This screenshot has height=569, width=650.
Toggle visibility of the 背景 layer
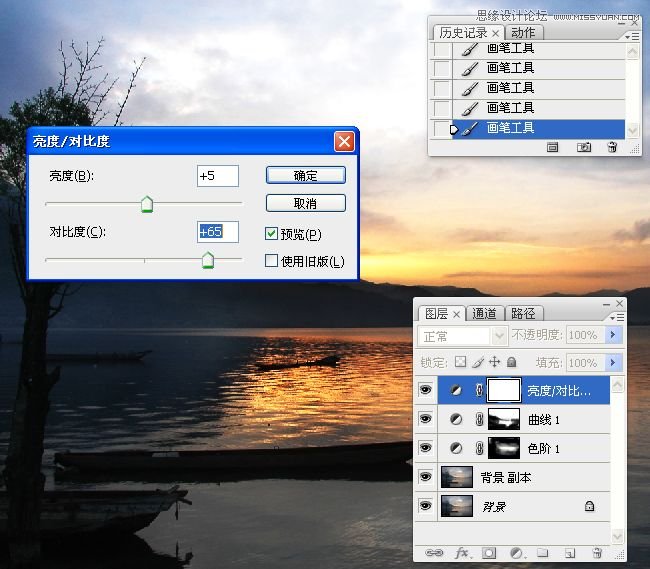click(425, 506)
